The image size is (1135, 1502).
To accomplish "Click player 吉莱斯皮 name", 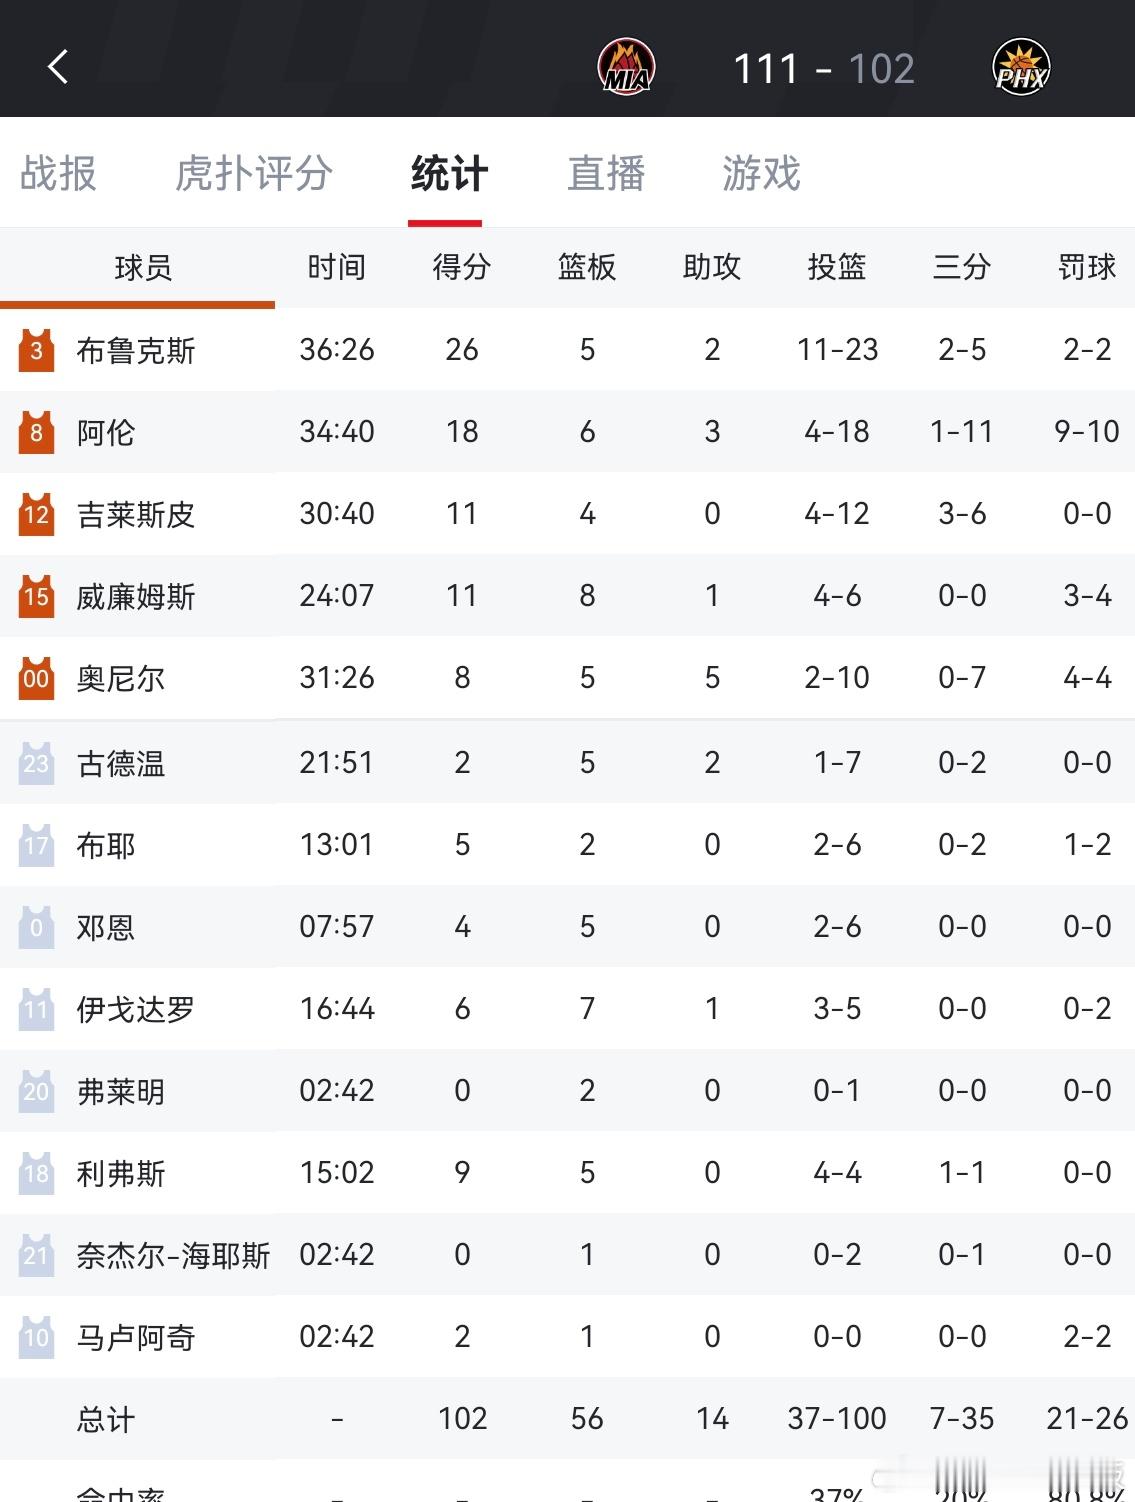I will point(137,514).
